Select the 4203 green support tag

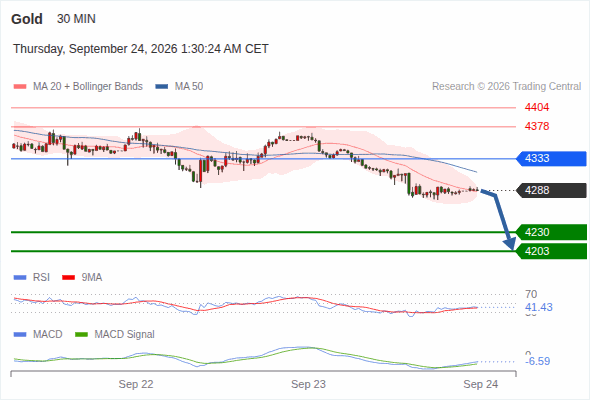click(551, 251)
